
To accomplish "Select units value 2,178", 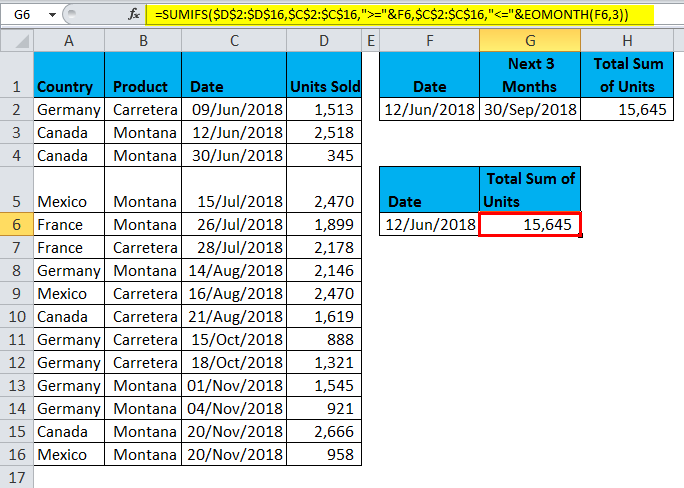I will [x=324, y=247].
